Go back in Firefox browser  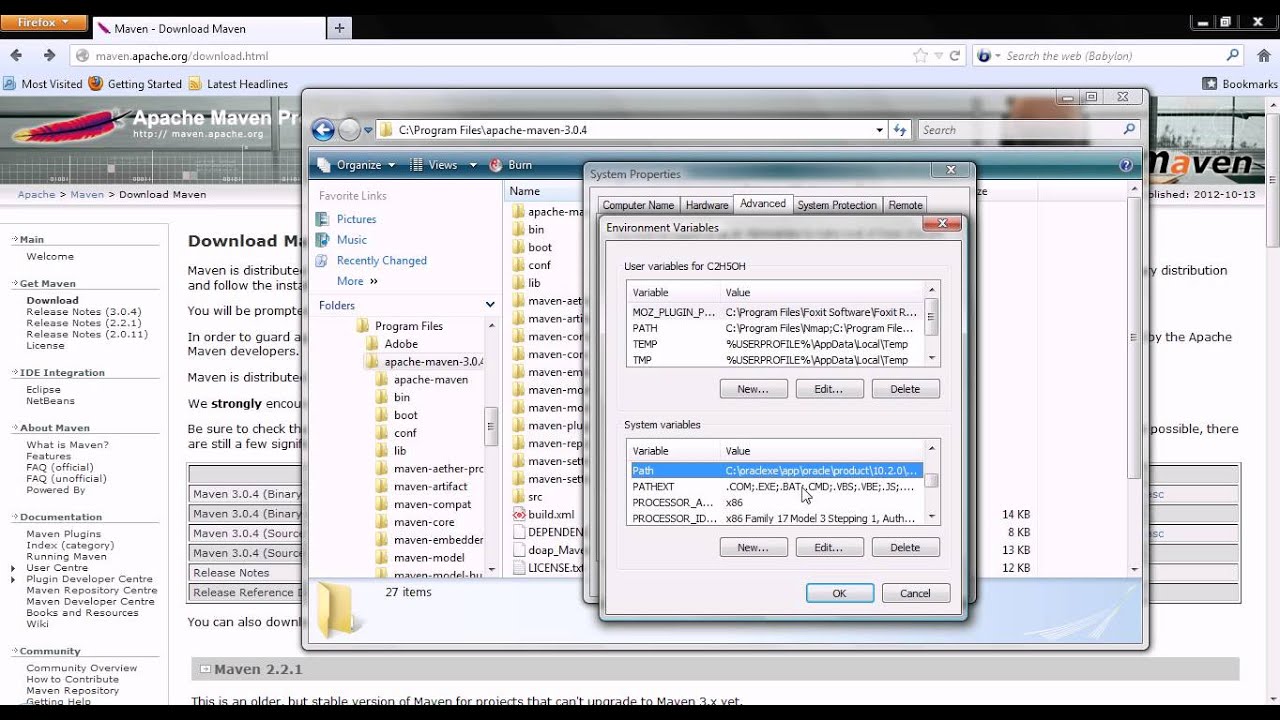(x=16, y=56)
